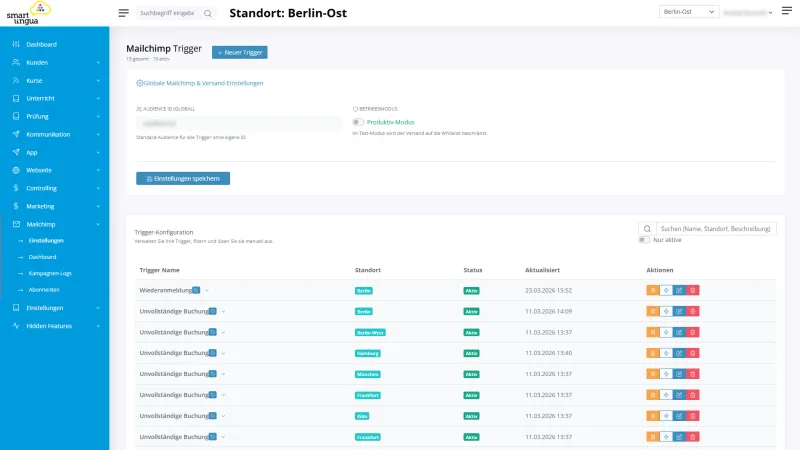Open the Hidden Features sidebar menu
This screenshot has width=800, height=450.
(x=55, y=326)
